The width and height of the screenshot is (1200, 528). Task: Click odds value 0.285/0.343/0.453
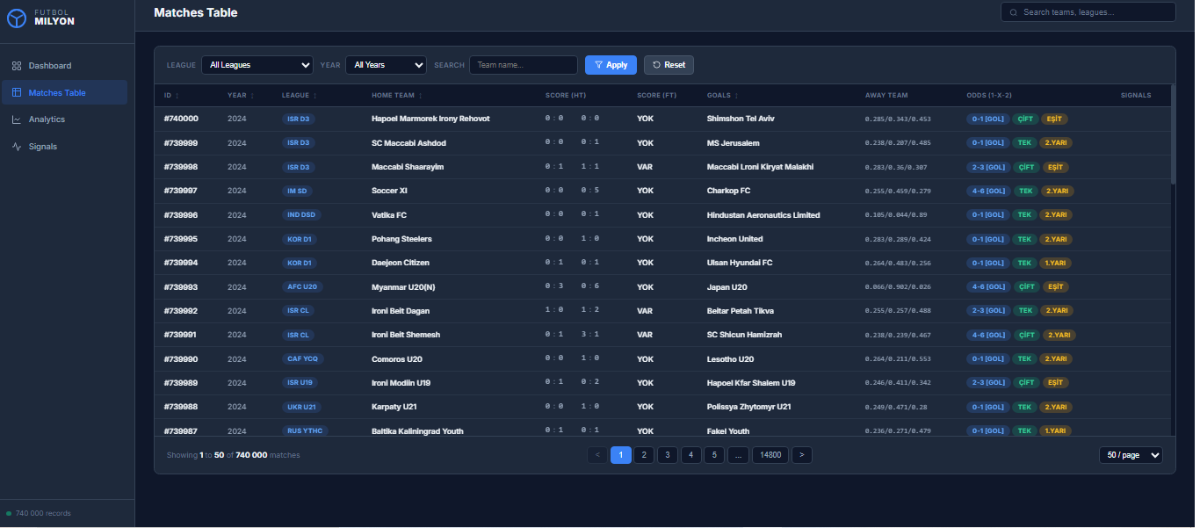(x=898, y=119)
